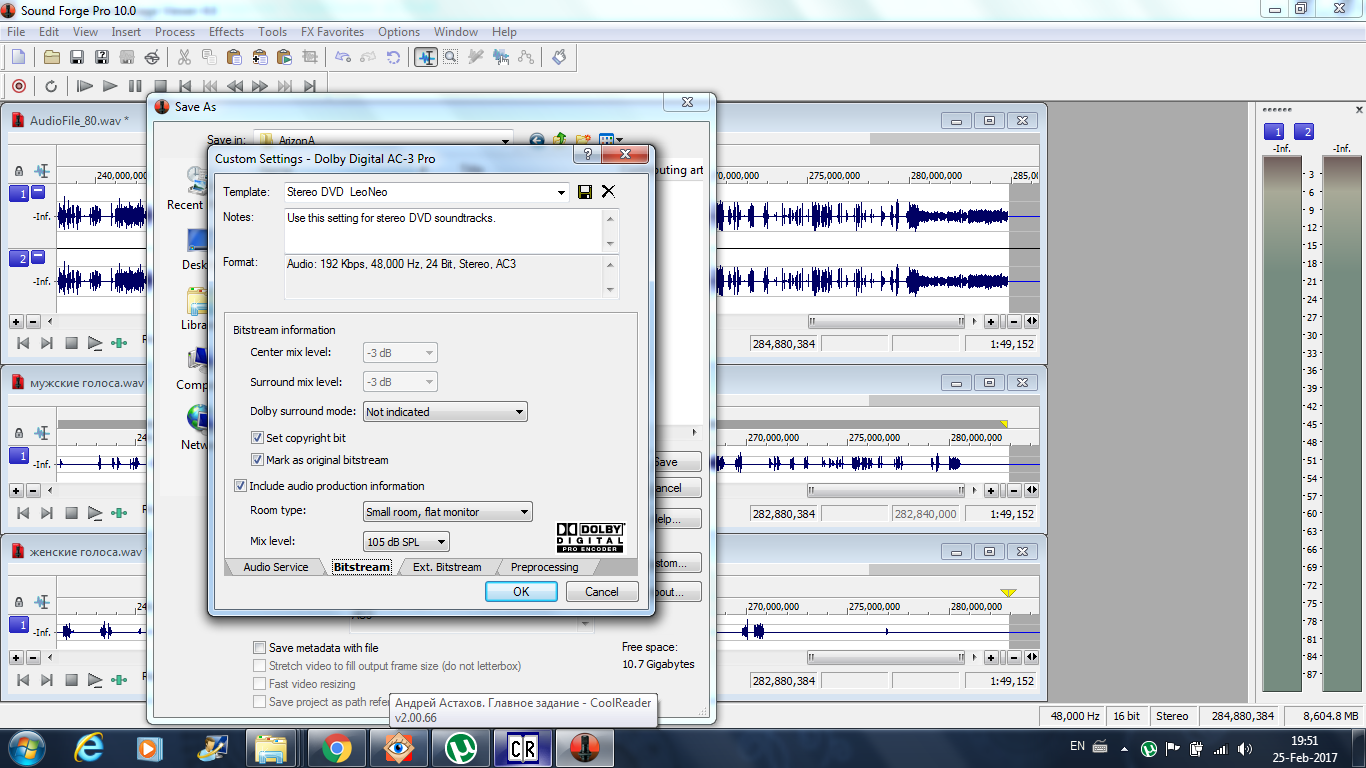Click the Repeat toolbar icon
Screen dimensions: 1366x768
coord(393,57)
